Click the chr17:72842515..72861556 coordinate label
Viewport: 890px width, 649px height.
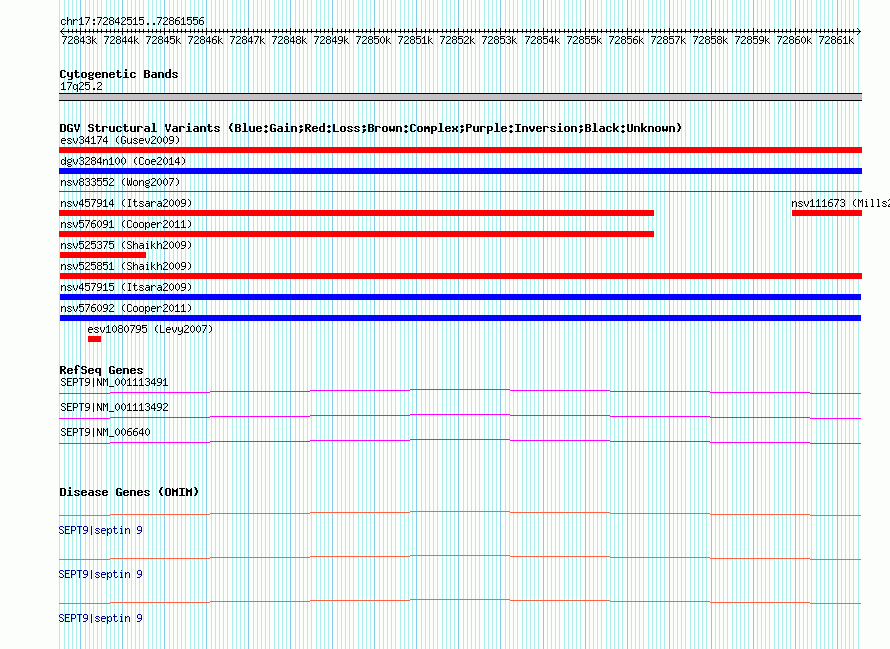click(132, 21)
